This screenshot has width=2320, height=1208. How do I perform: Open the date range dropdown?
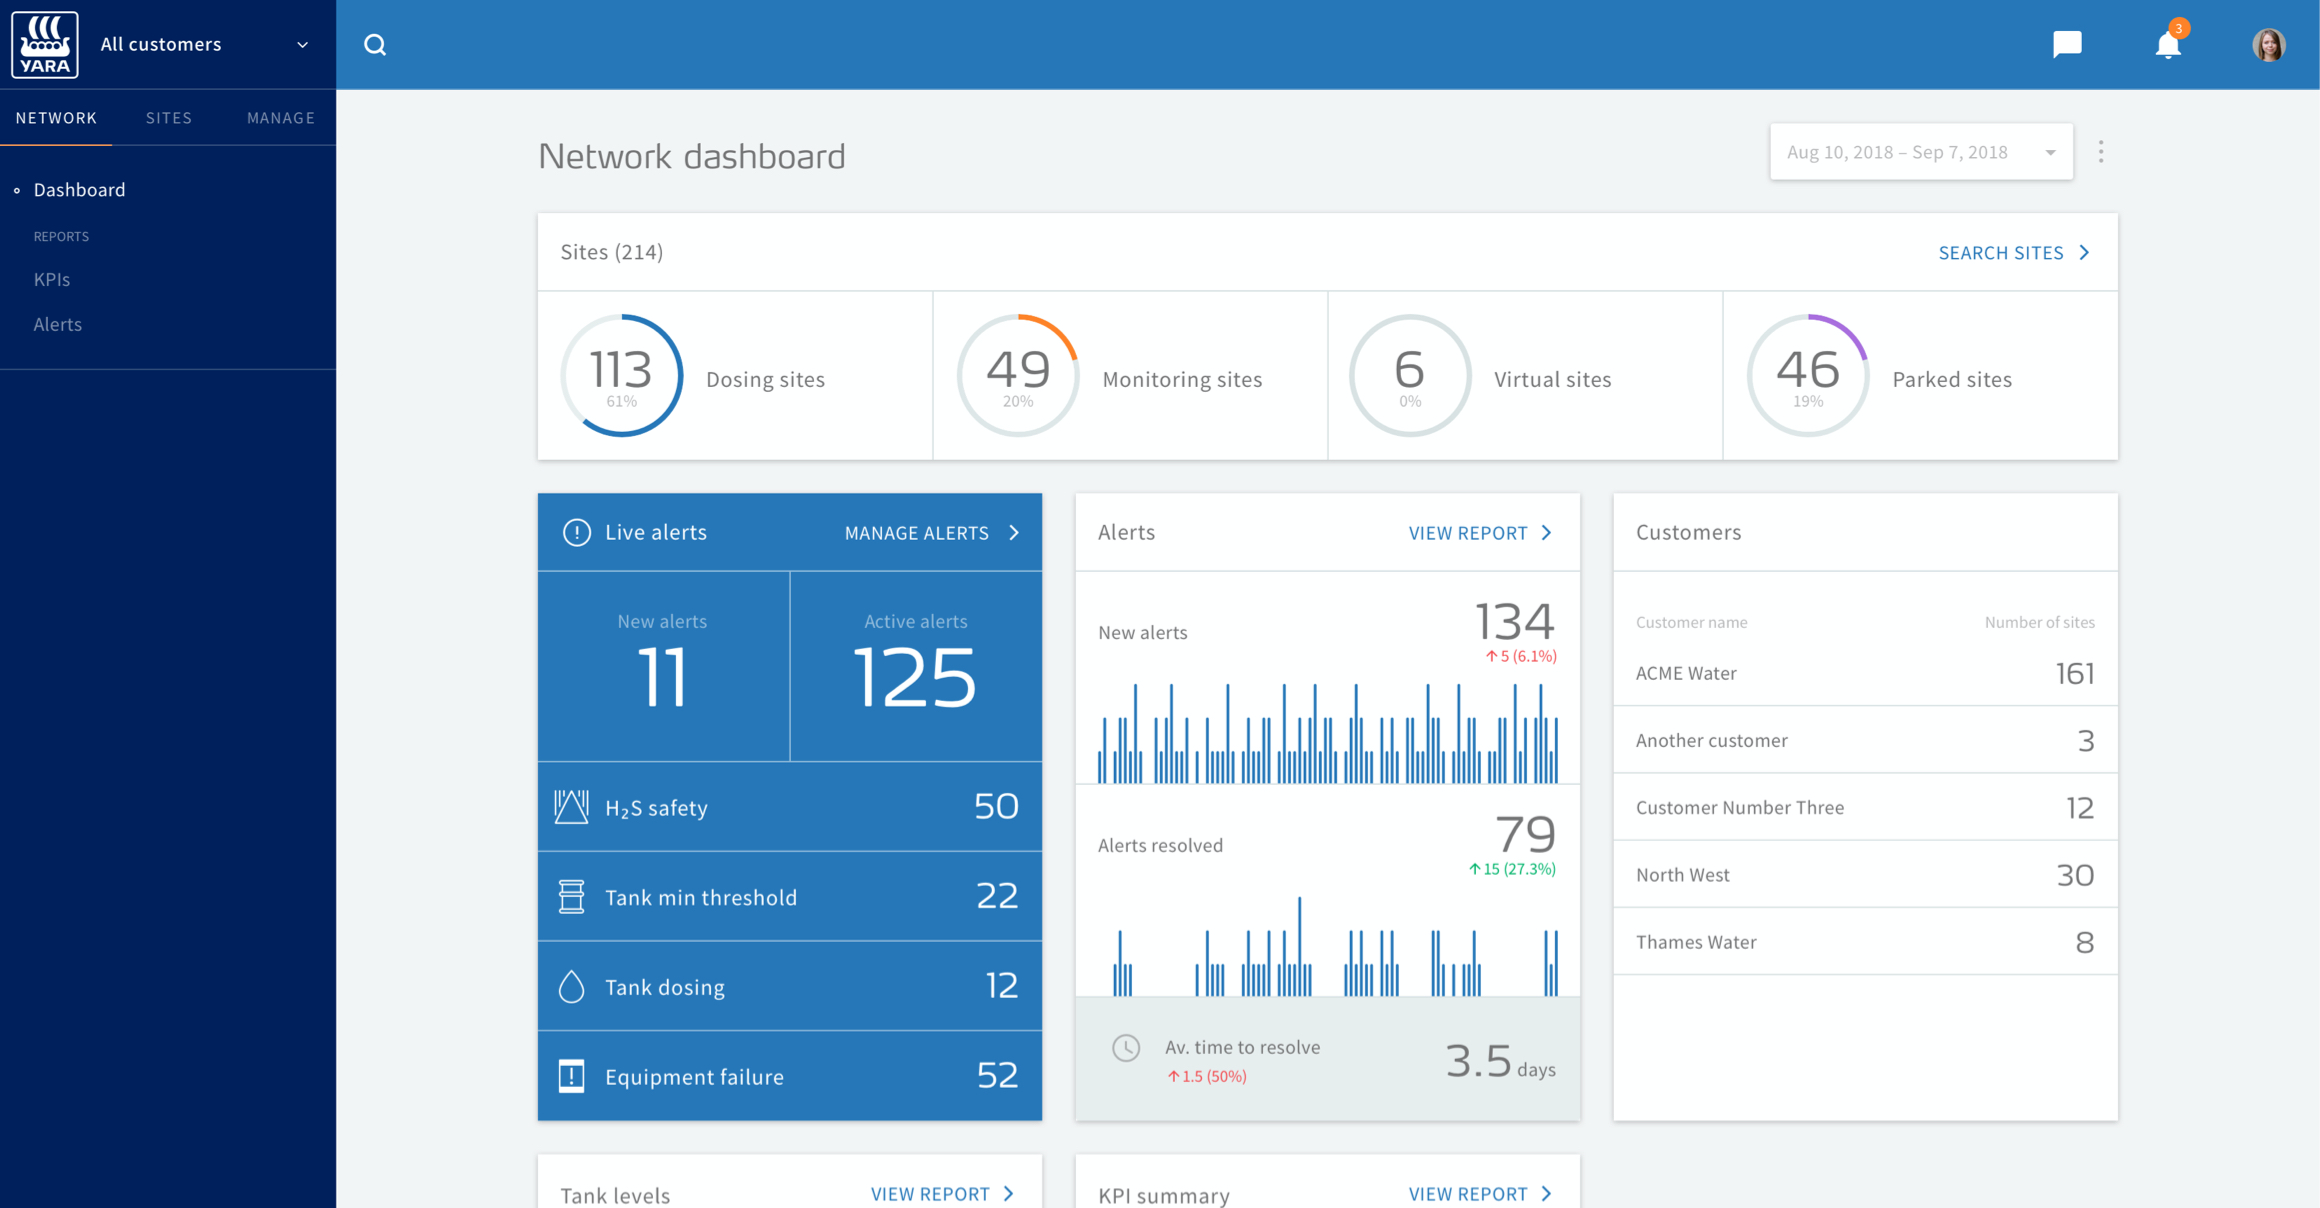(x=1920, y=152)
